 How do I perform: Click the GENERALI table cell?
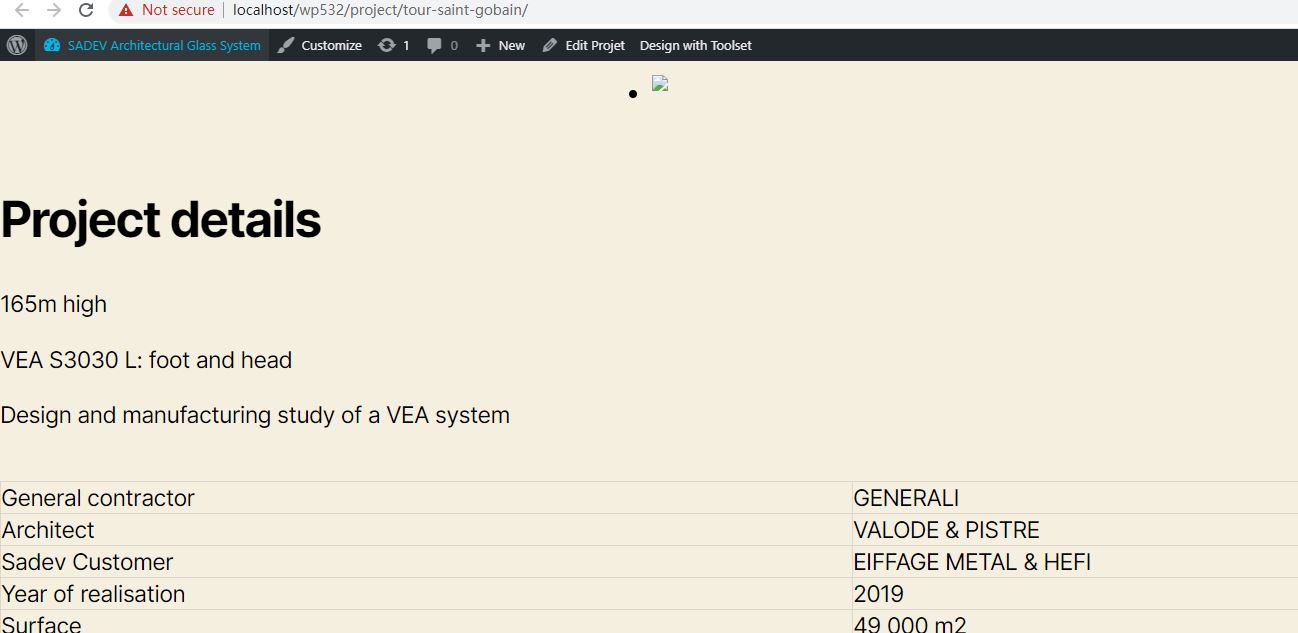pyautogui.click(x=1075, y=498)
